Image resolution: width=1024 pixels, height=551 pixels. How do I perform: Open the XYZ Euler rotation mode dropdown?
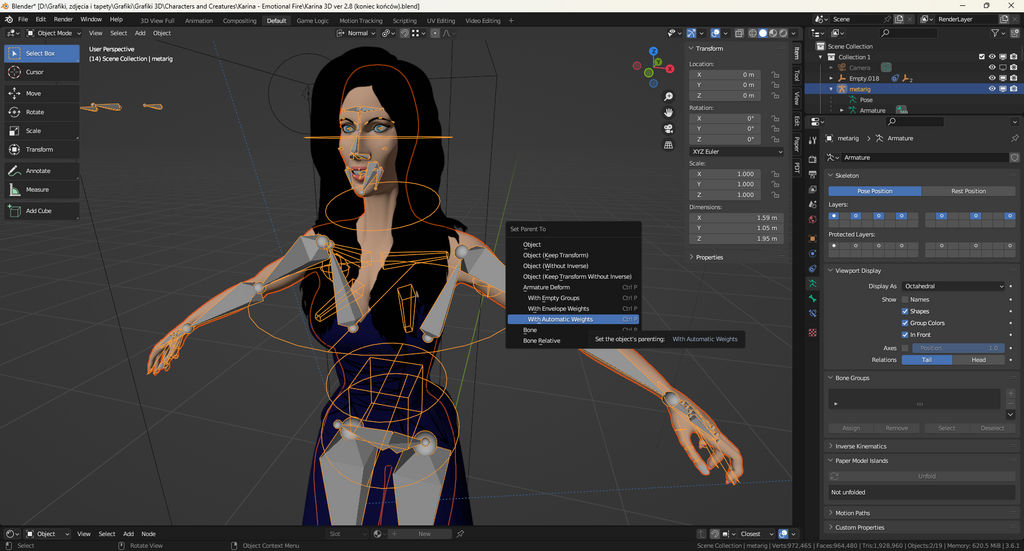click(737, 151)
